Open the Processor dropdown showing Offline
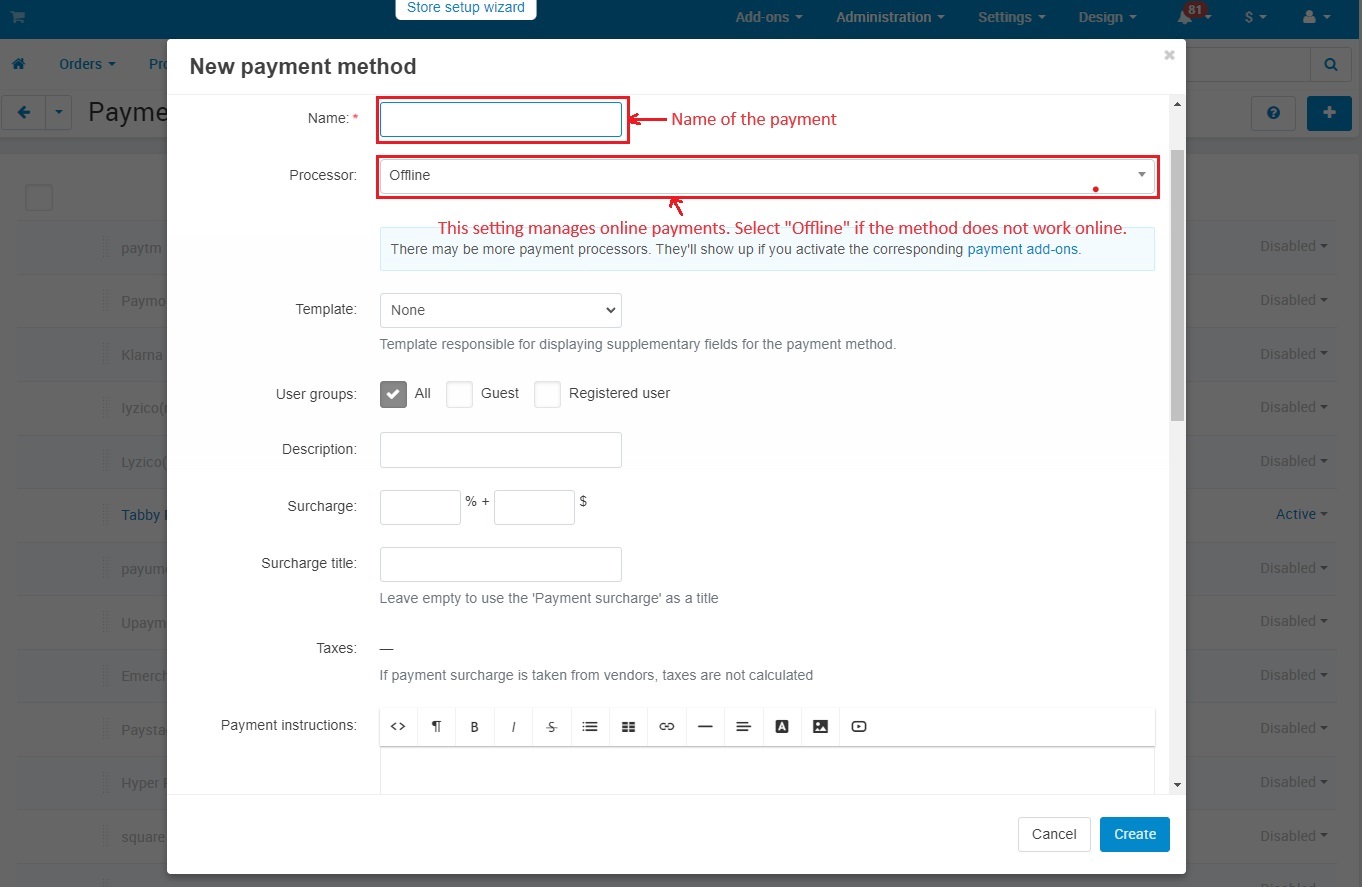 click(767, 176)
